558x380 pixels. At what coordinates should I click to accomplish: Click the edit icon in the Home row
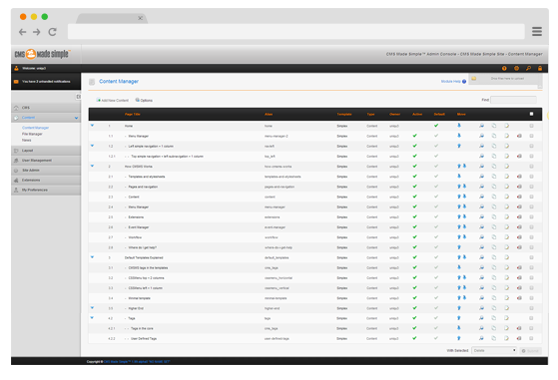click(506, 126)
